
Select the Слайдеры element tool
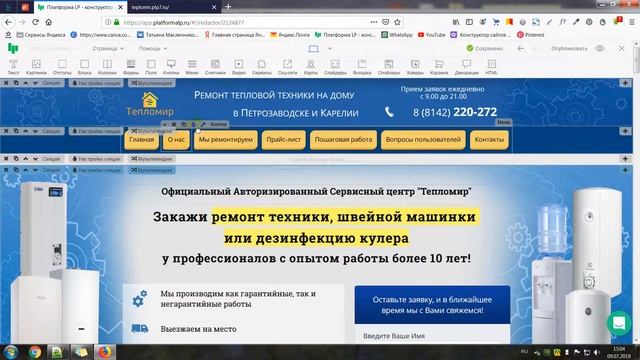[x=335, y=67]
